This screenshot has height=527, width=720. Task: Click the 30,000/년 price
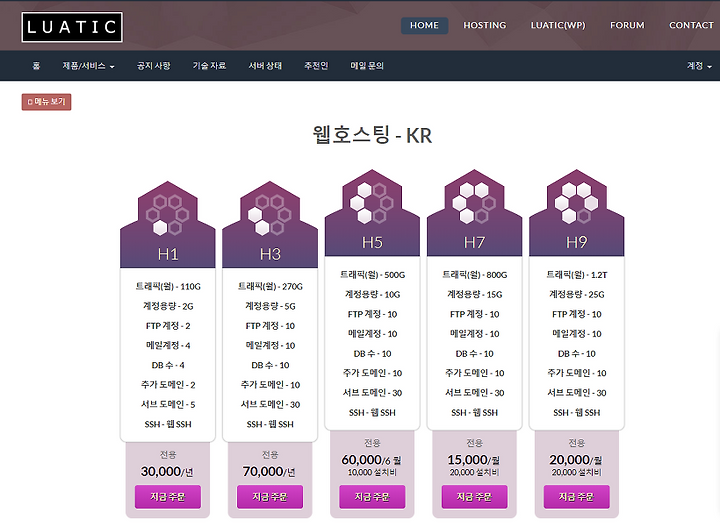(x=168, y=471)
